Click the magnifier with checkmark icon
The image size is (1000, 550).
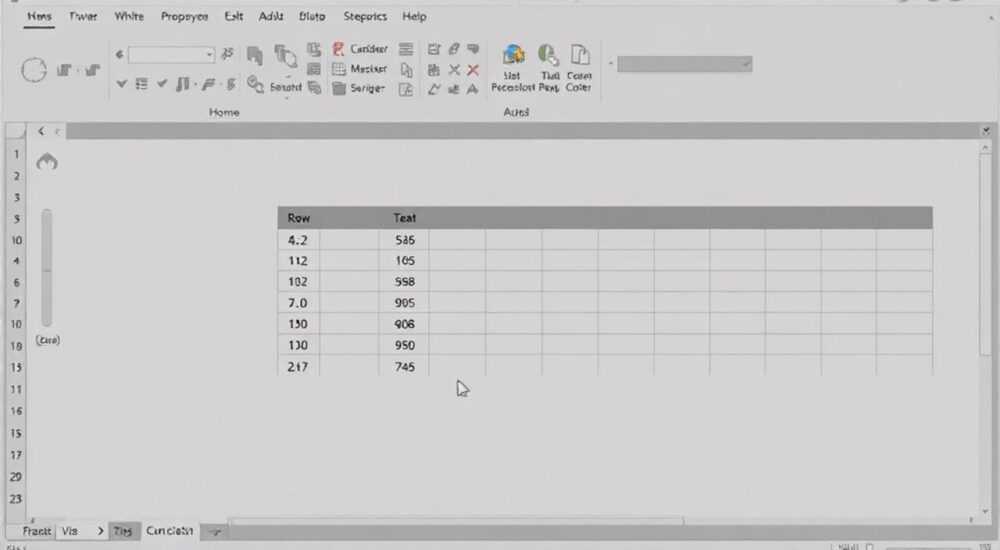(255, 84)
